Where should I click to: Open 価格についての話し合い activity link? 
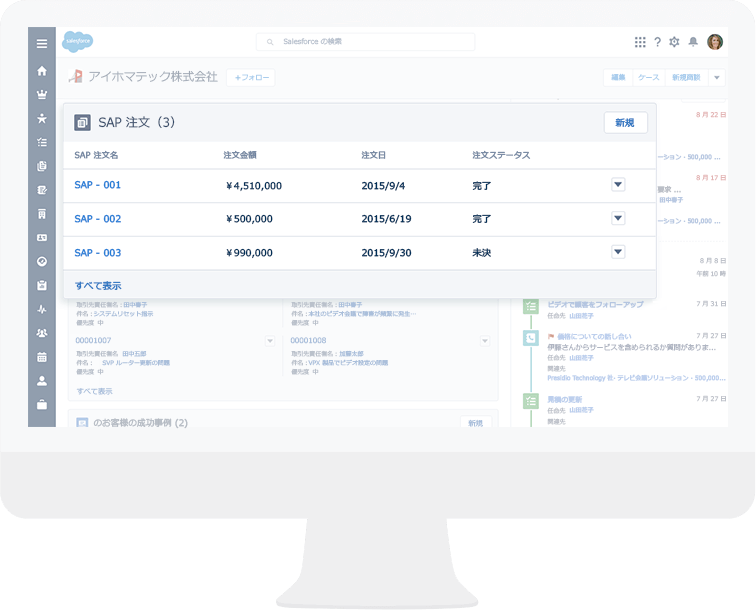594,336
